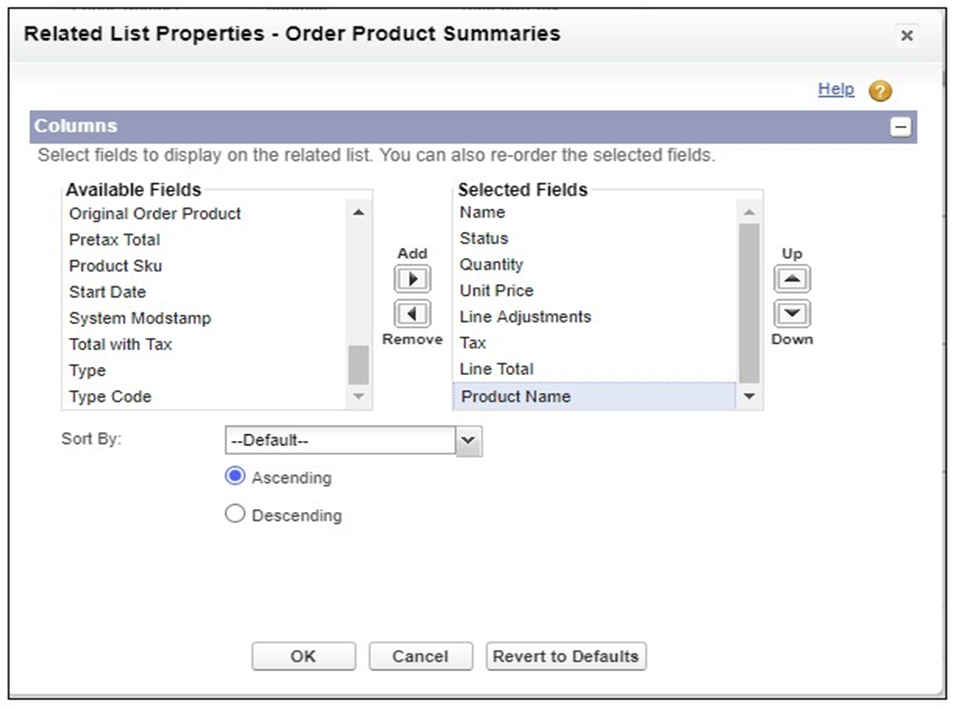This screenshot has width=958, height=707.
Task: Click the orange help question mark icon
Action: 880,91
